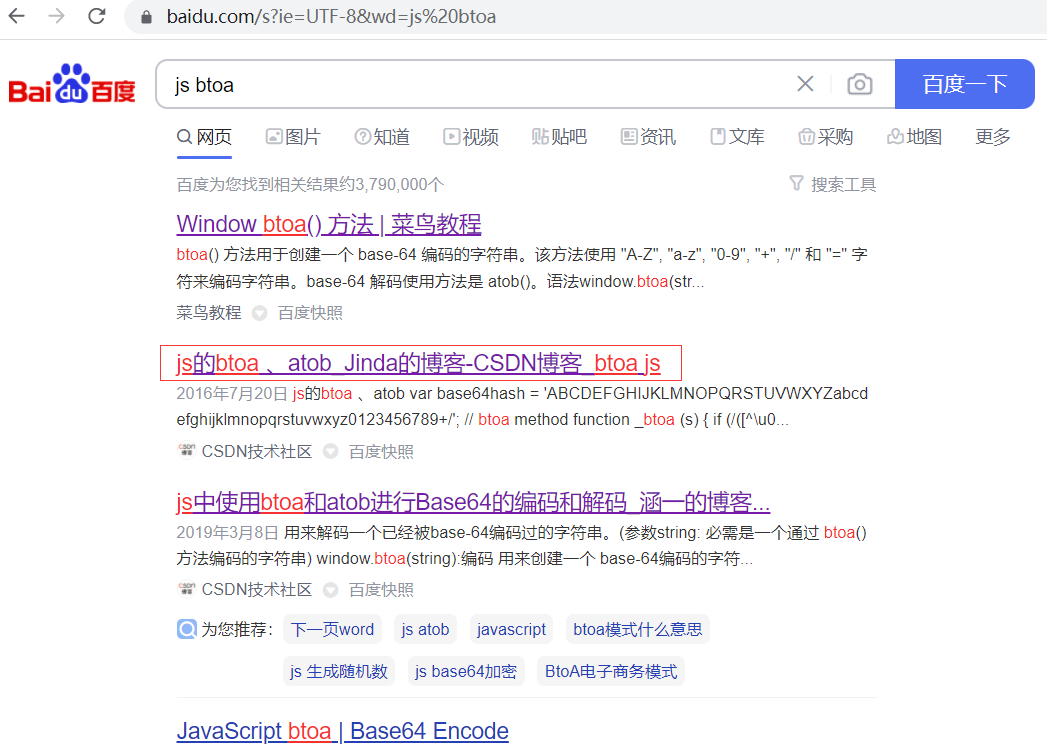Image resolution: width=1047 pixels, height=744 pixels.
Task: Open JavaScript btoa | Base64 Encode result
Action: coord(343,731)
